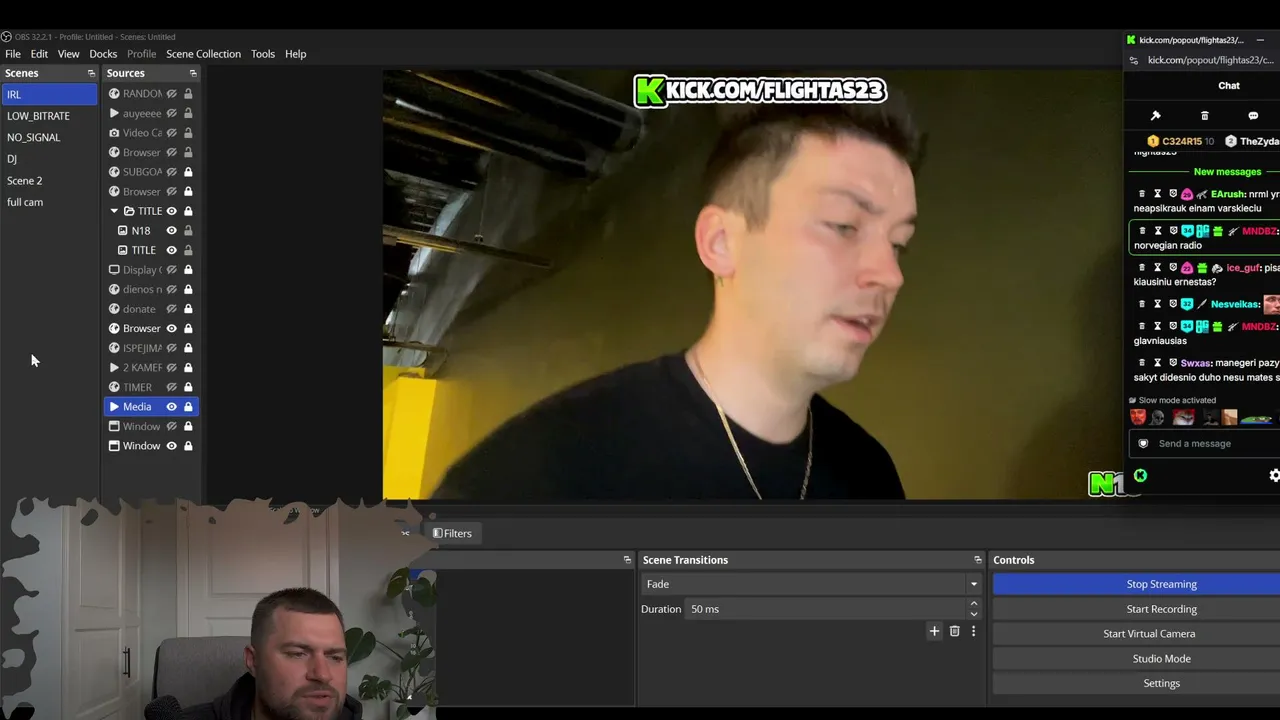Image resolution: width=1280 pixels, height=720 pixels.
Task: Select the IRL scene
Action: click(x=49, y=94)
